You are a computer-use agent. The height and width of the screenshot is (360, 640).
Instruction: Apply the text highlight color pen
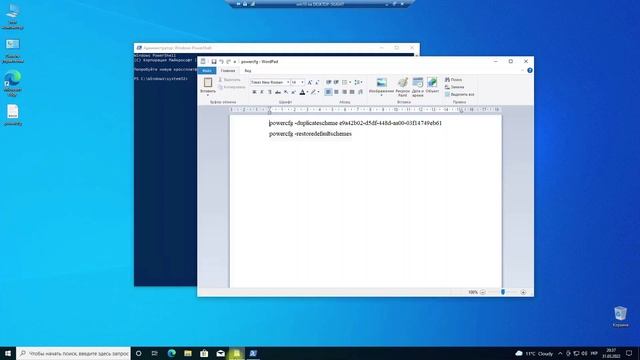(313, 92)
